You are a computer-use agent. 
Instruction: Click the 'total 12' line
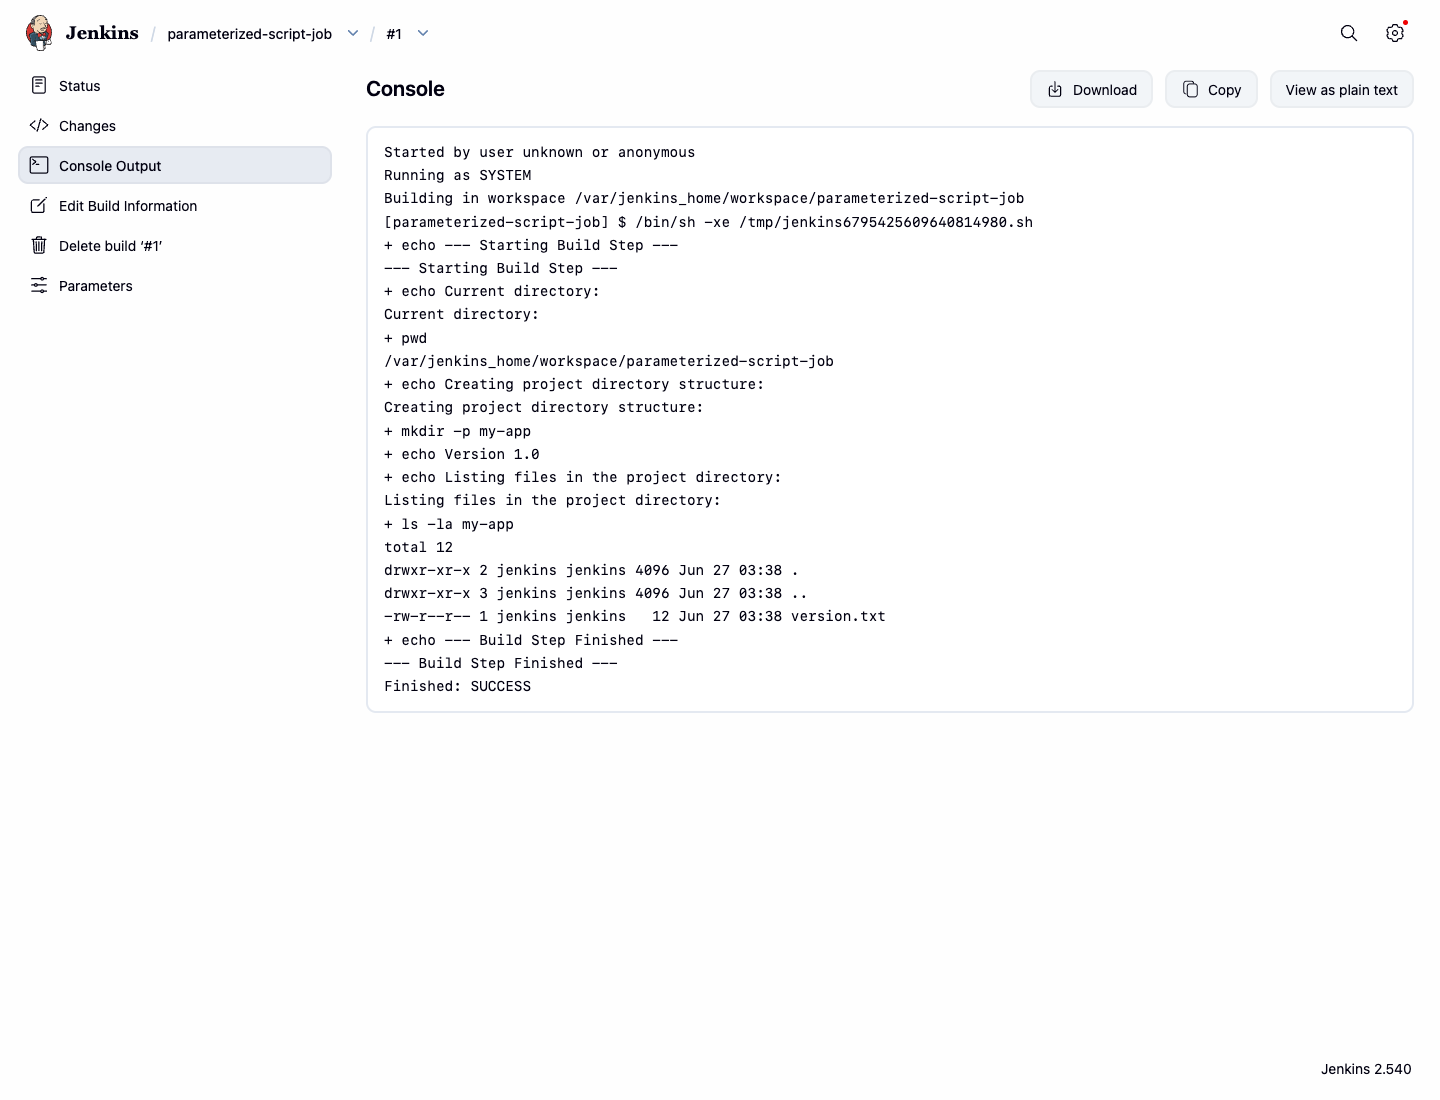[418, 547]
